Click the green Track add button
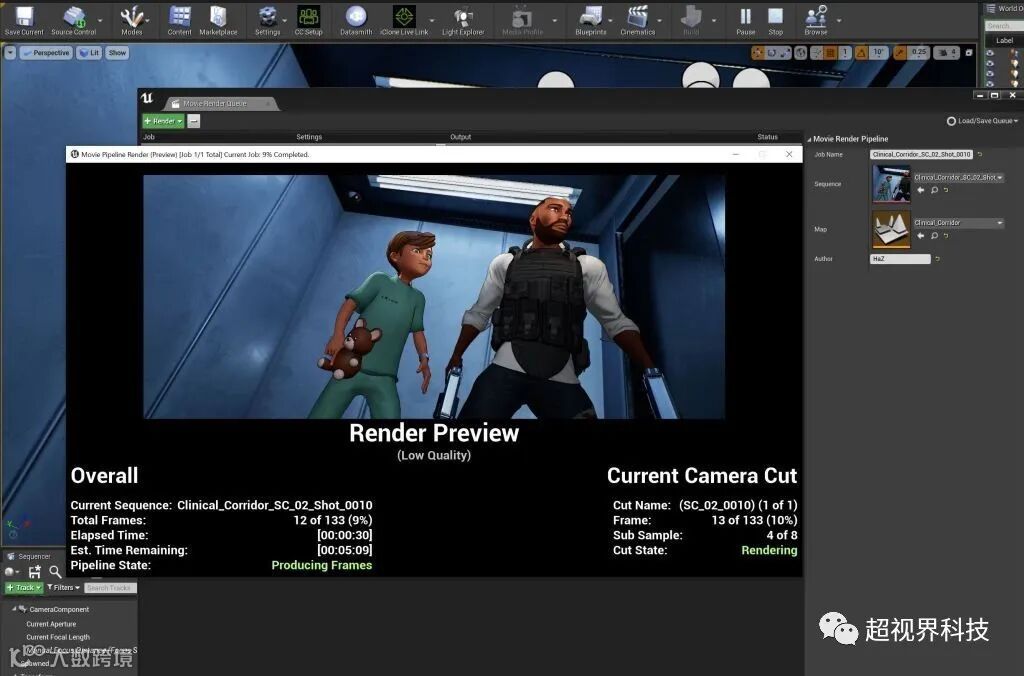The width and height of the screenshot is (1024, 676). pos(24,588)
